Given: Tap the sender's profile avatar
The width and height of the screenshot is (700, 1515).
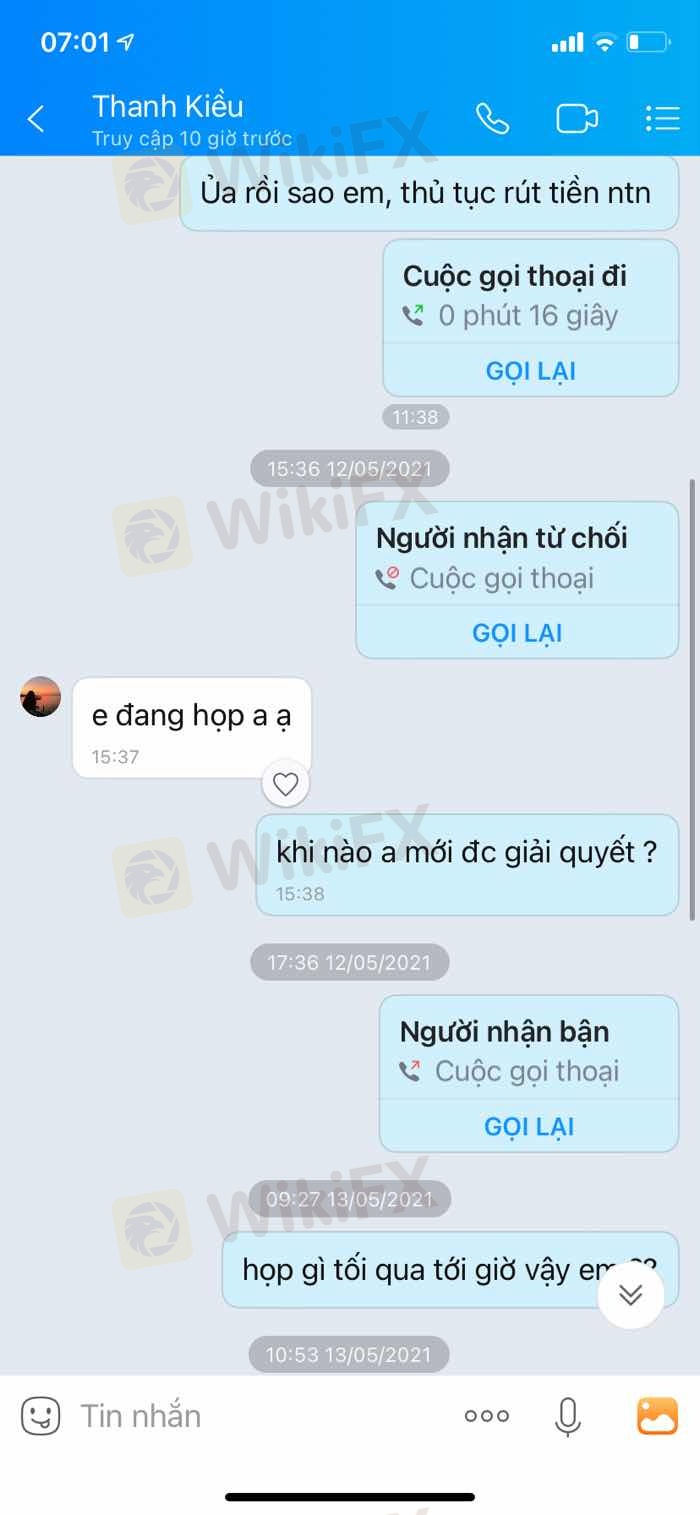Looking at the screenshot, I should [41, 697].
